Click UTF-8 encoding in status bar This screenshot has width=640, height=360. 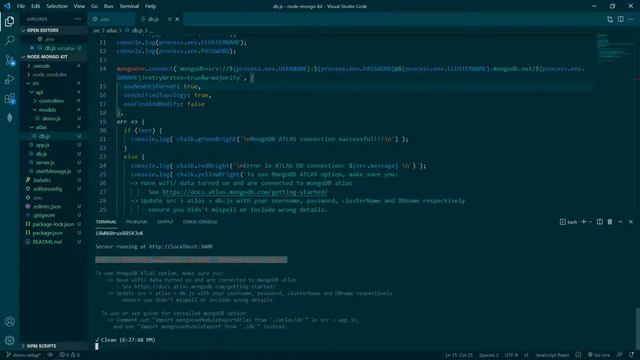511,355
